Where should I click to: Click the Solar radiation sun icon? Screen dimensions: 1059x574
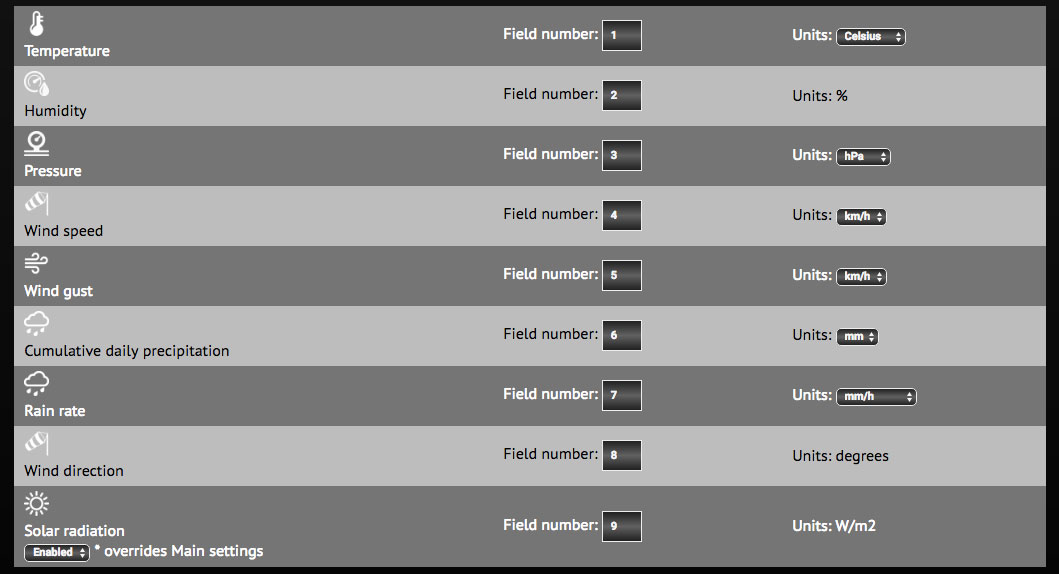point(37,503)
